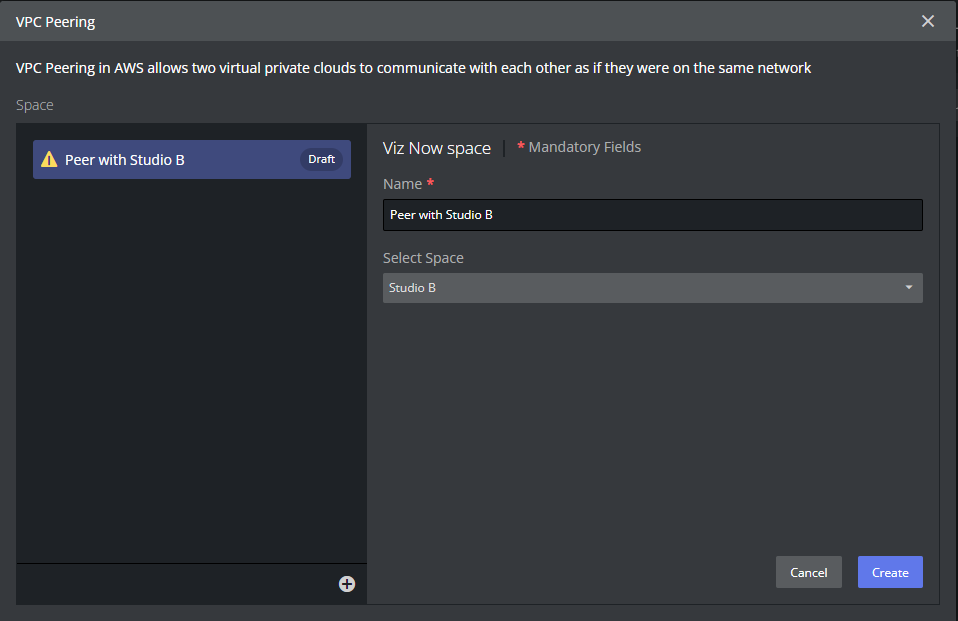Click the VPC Peering description text
958x621 pixels.
click(x=413, y=68)
